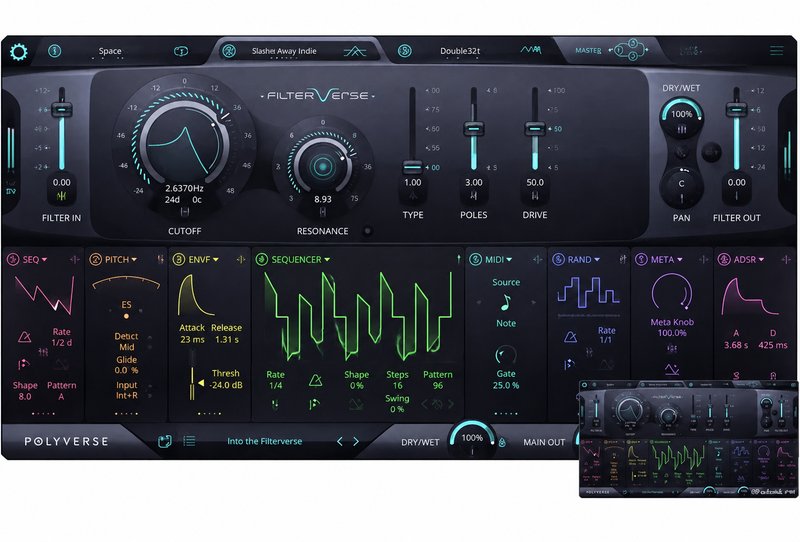Click the Meta Knob dial
The height and width of the screenshot is (542, 800).
(x=672, y=293)
